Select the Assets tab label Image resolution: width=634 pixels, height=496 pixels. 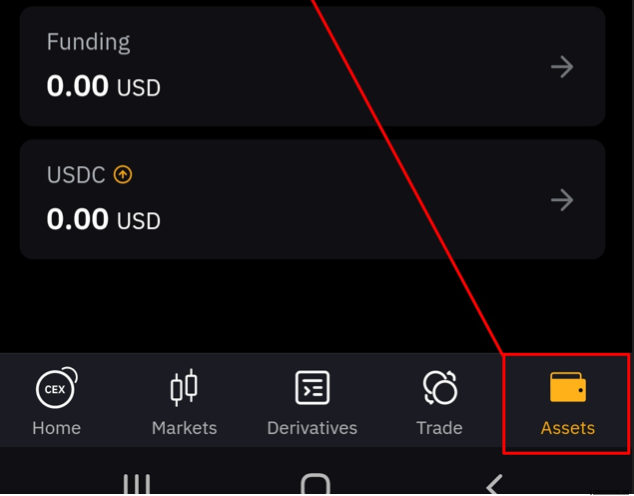tap(568, 428)
